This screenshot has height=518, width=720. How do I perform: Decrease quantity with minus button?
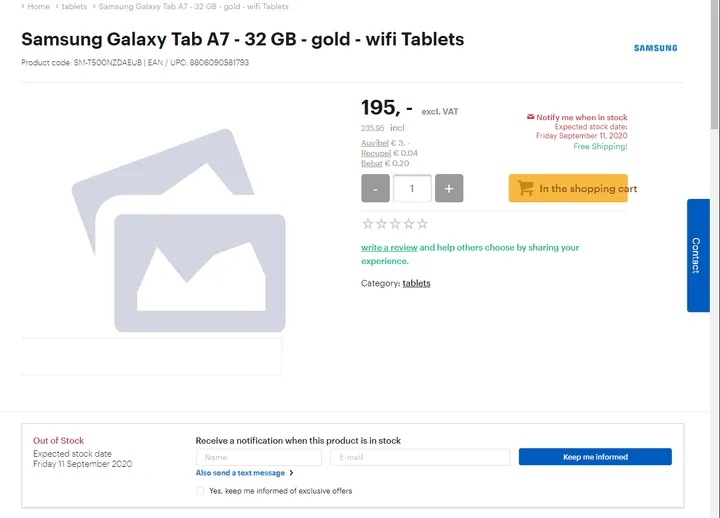click(x=375, y=188)
